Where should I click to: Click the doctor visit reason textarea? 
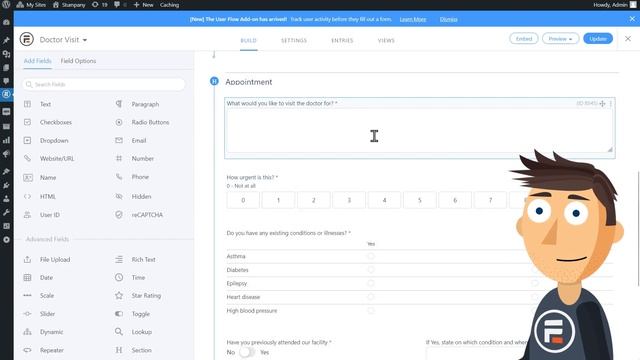(x=420, y=131)
